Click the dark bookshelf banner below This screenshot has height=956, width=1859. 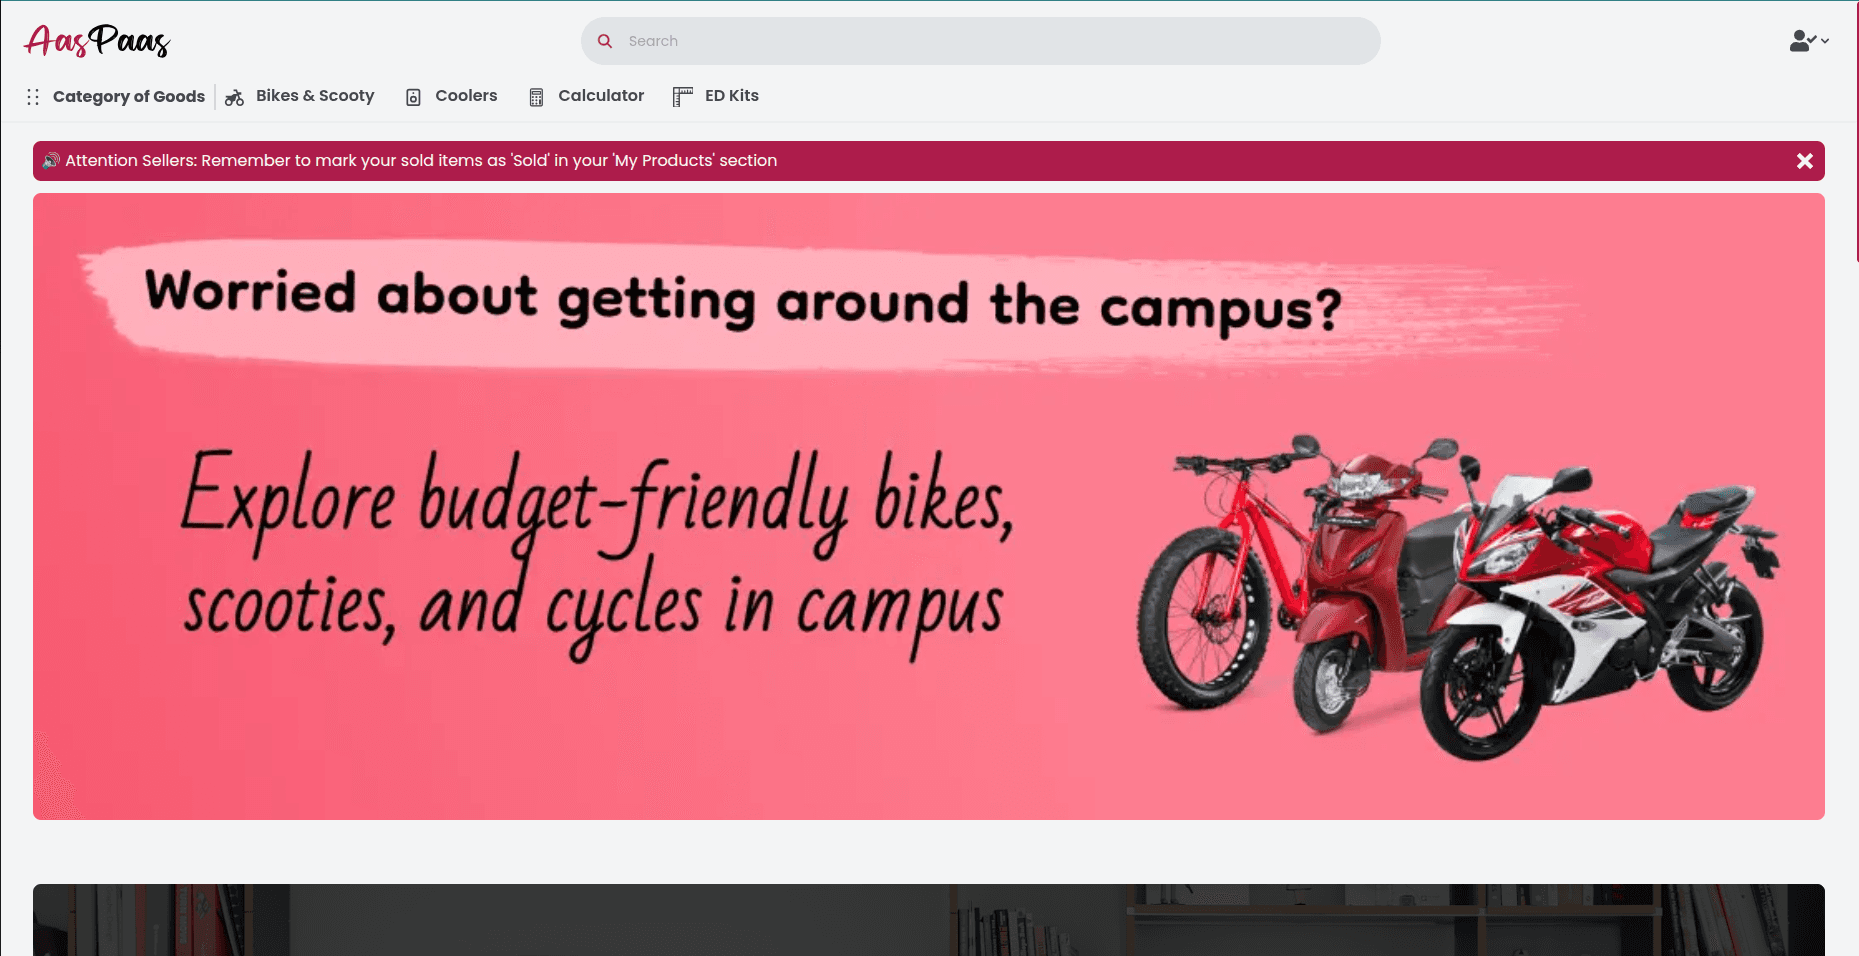[928, 919]
